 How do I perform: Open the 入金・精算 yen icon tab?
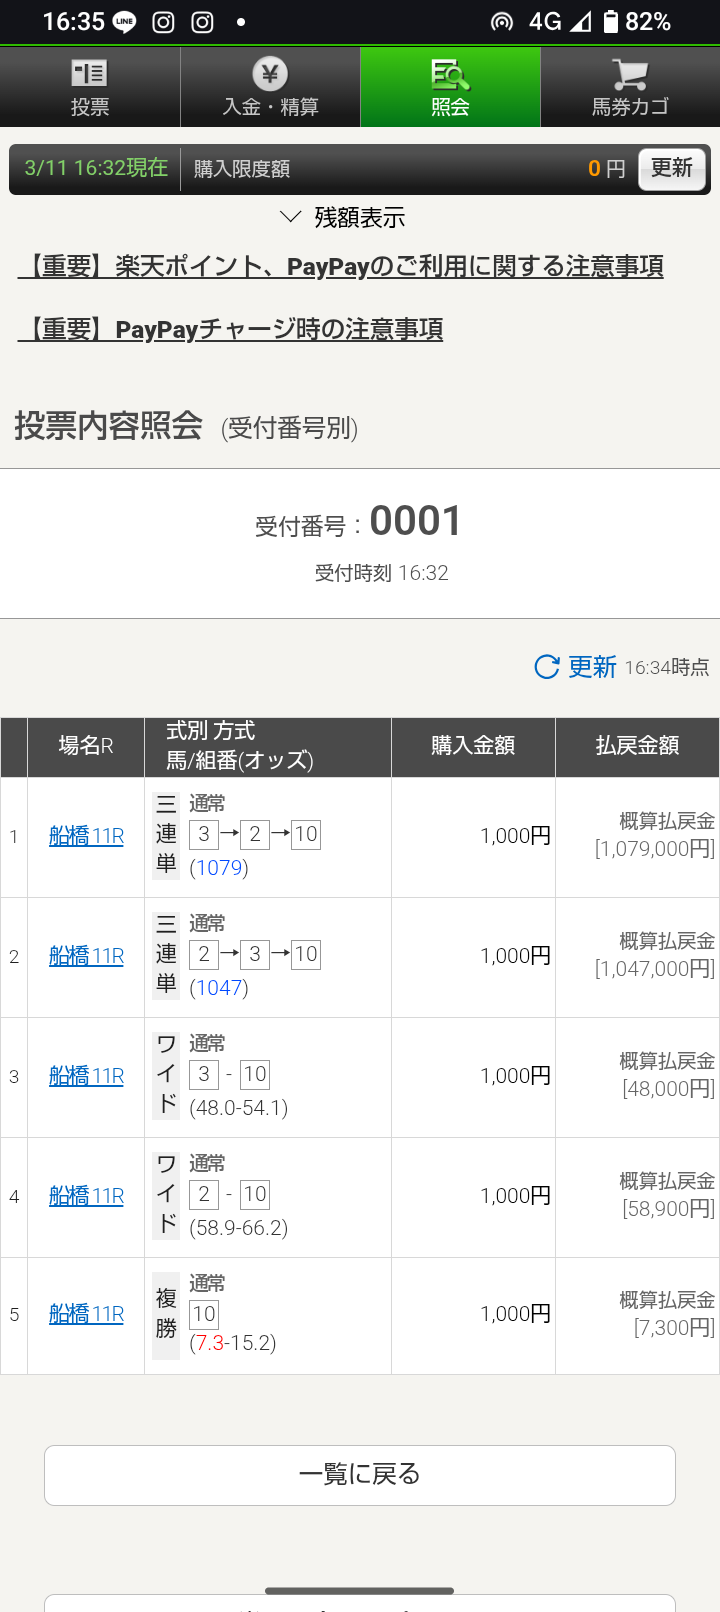point(270,73)
